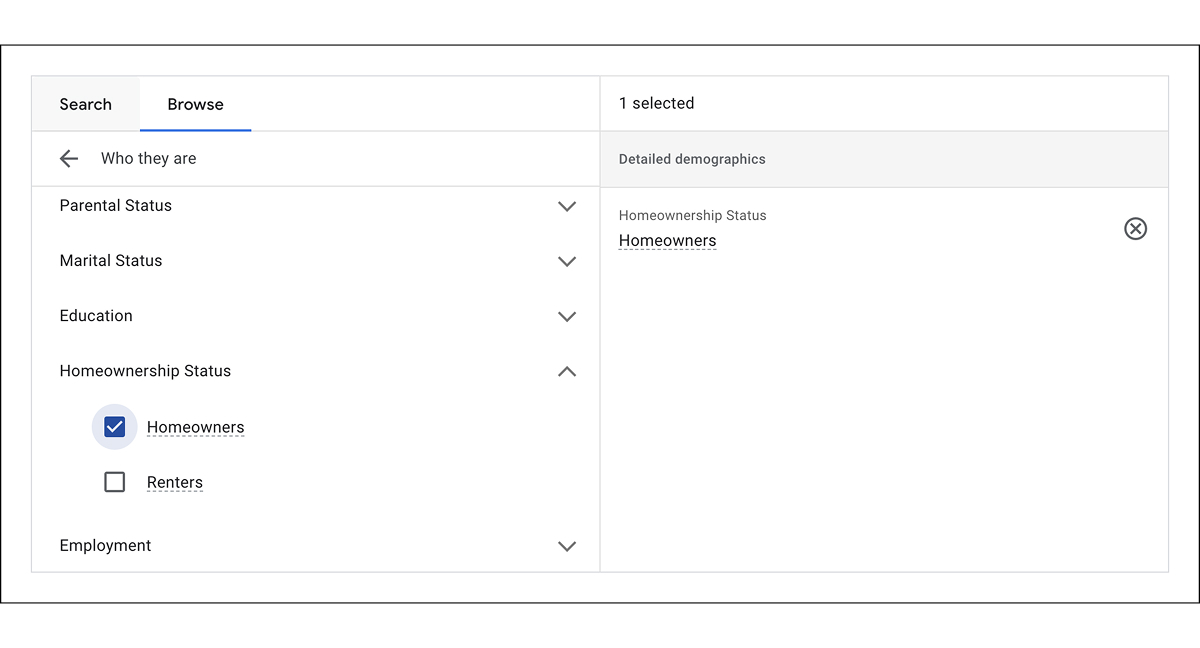The height and width of the screenshot is (648, 1200).
Task: Click the Homeowners label next to the checkbox
Action: pyautogui.click(x=195, y=427)
